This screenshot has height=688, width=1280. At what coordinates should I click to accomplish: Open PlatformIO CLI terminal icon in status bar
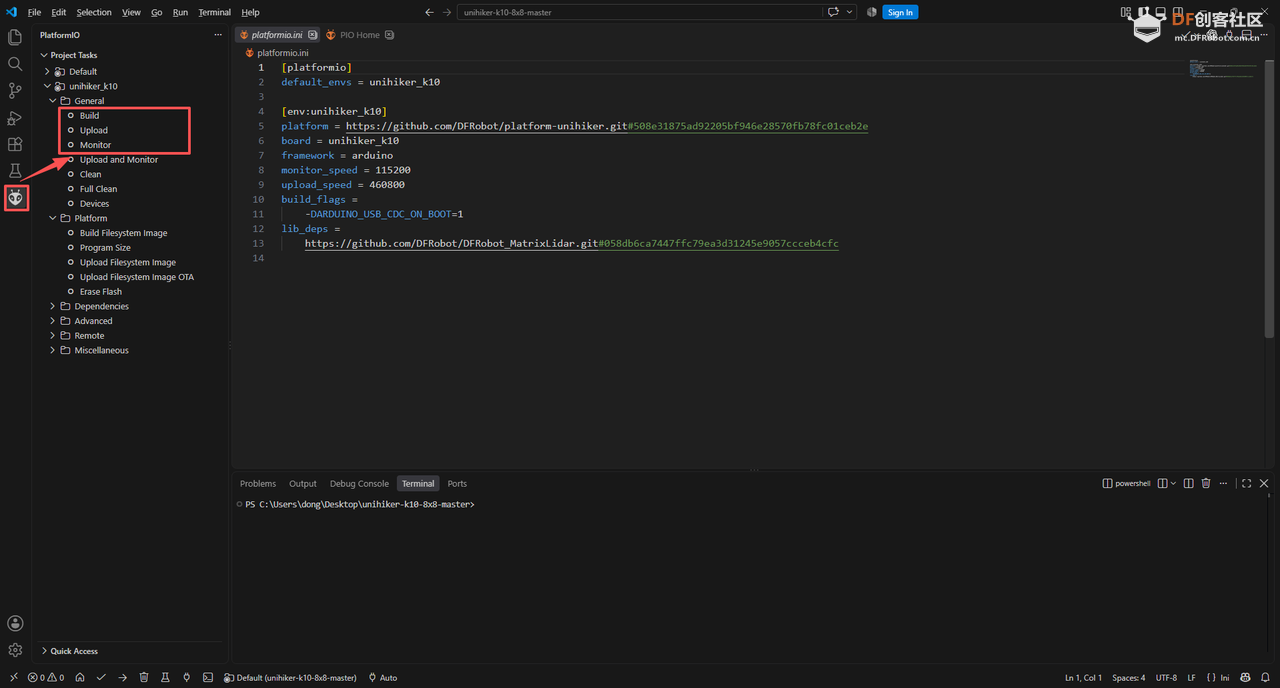(207, 677)
